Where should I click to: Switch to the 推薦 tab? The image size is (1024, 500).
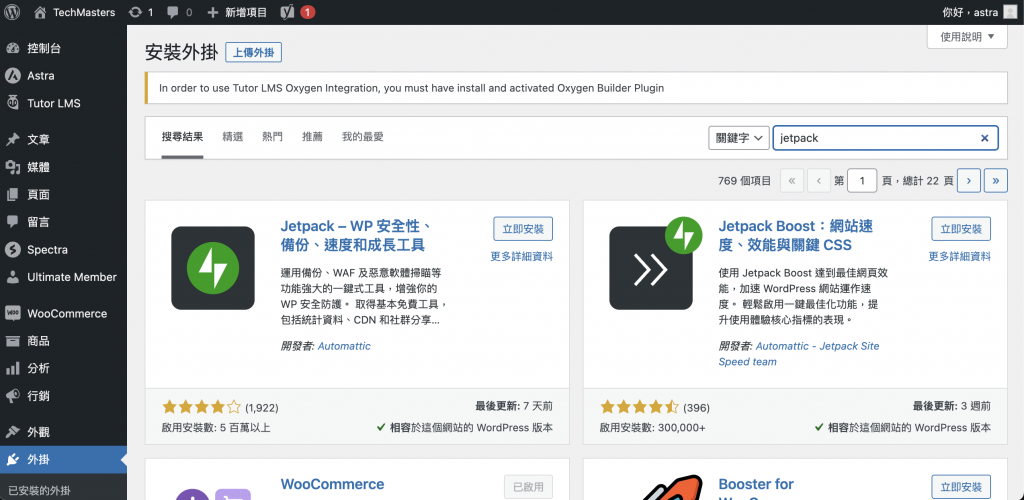coord(312,137)
